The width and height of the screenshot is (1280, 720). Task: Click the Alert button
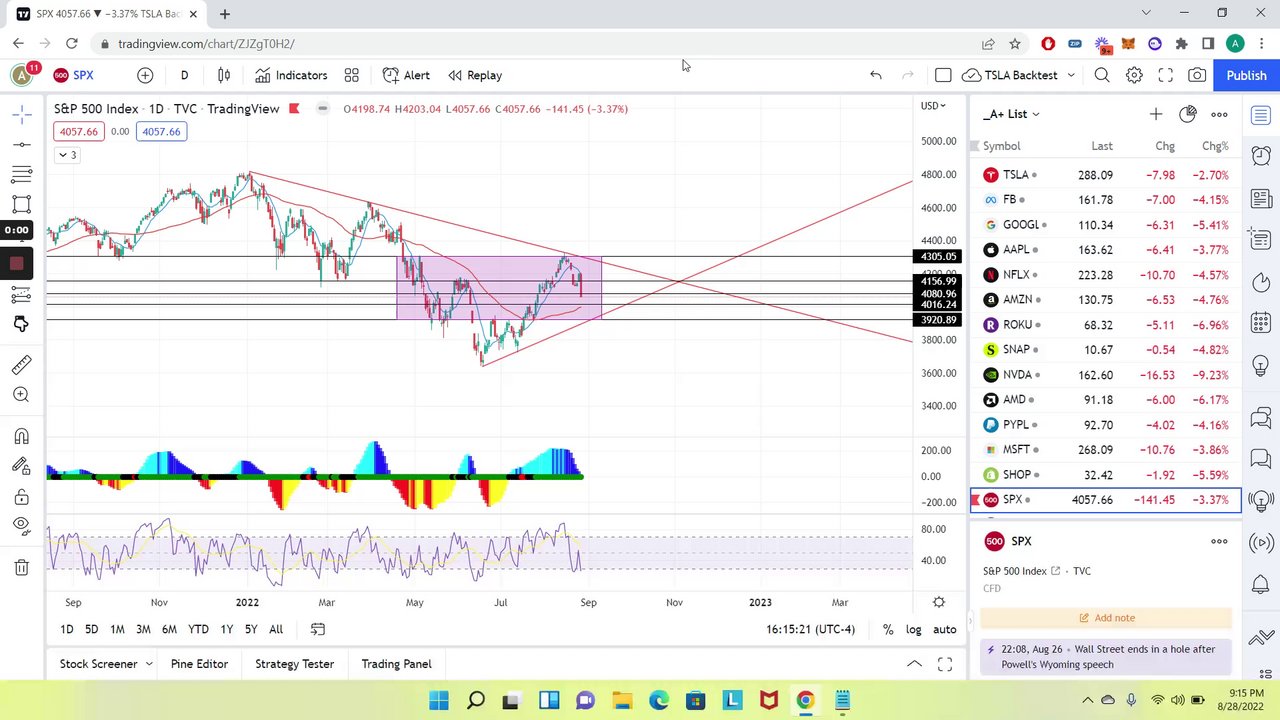(406, 75)
